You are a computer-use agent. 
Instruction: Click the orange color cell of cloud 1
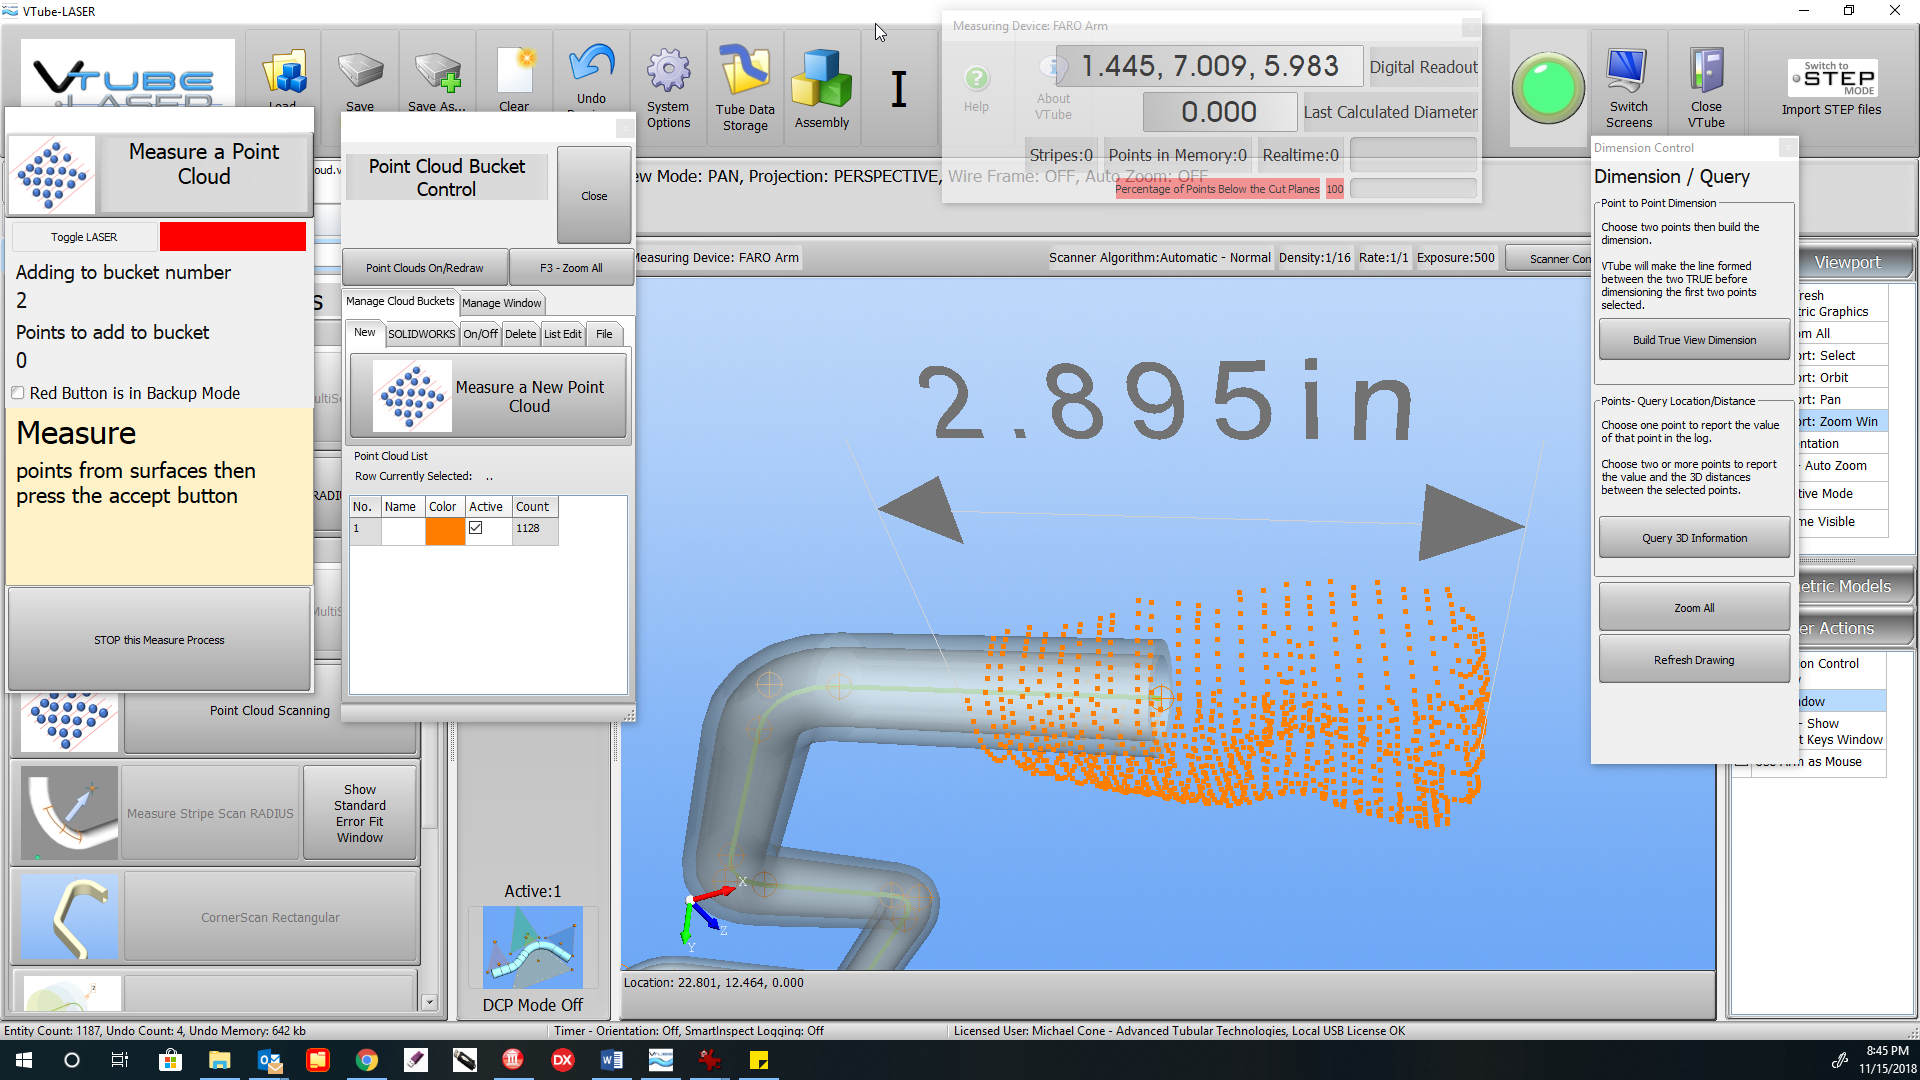[x=445, y=530]
